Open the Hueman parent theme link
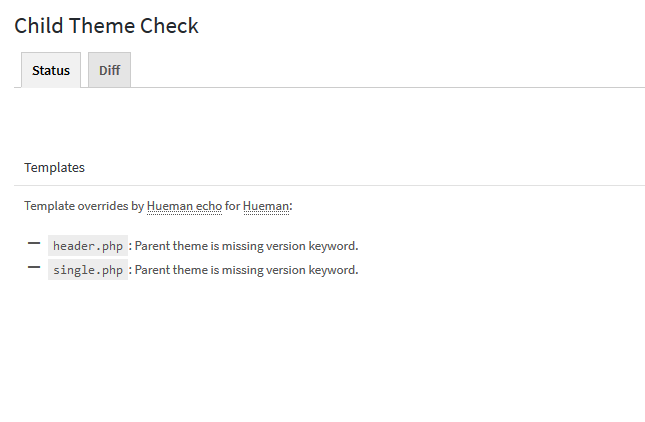Image resolution: width=645 pixels, height=422 pixels. coord(266,206)
